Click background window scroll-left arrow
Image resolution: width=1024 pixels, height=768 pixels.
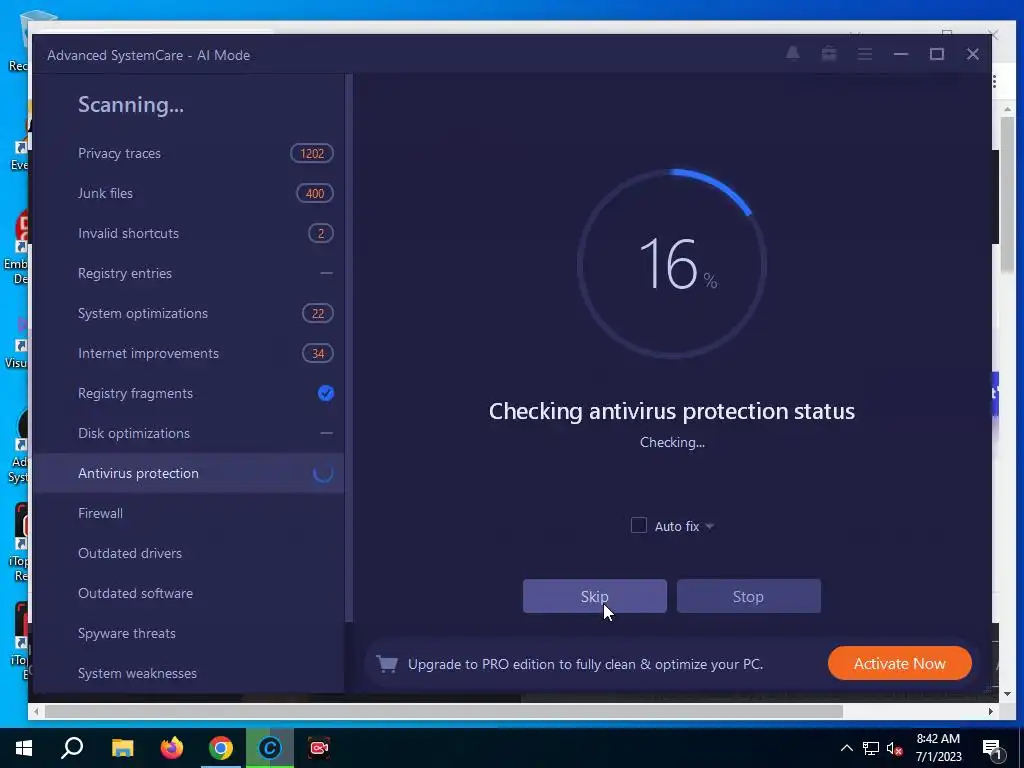click(x=36, y=711)
